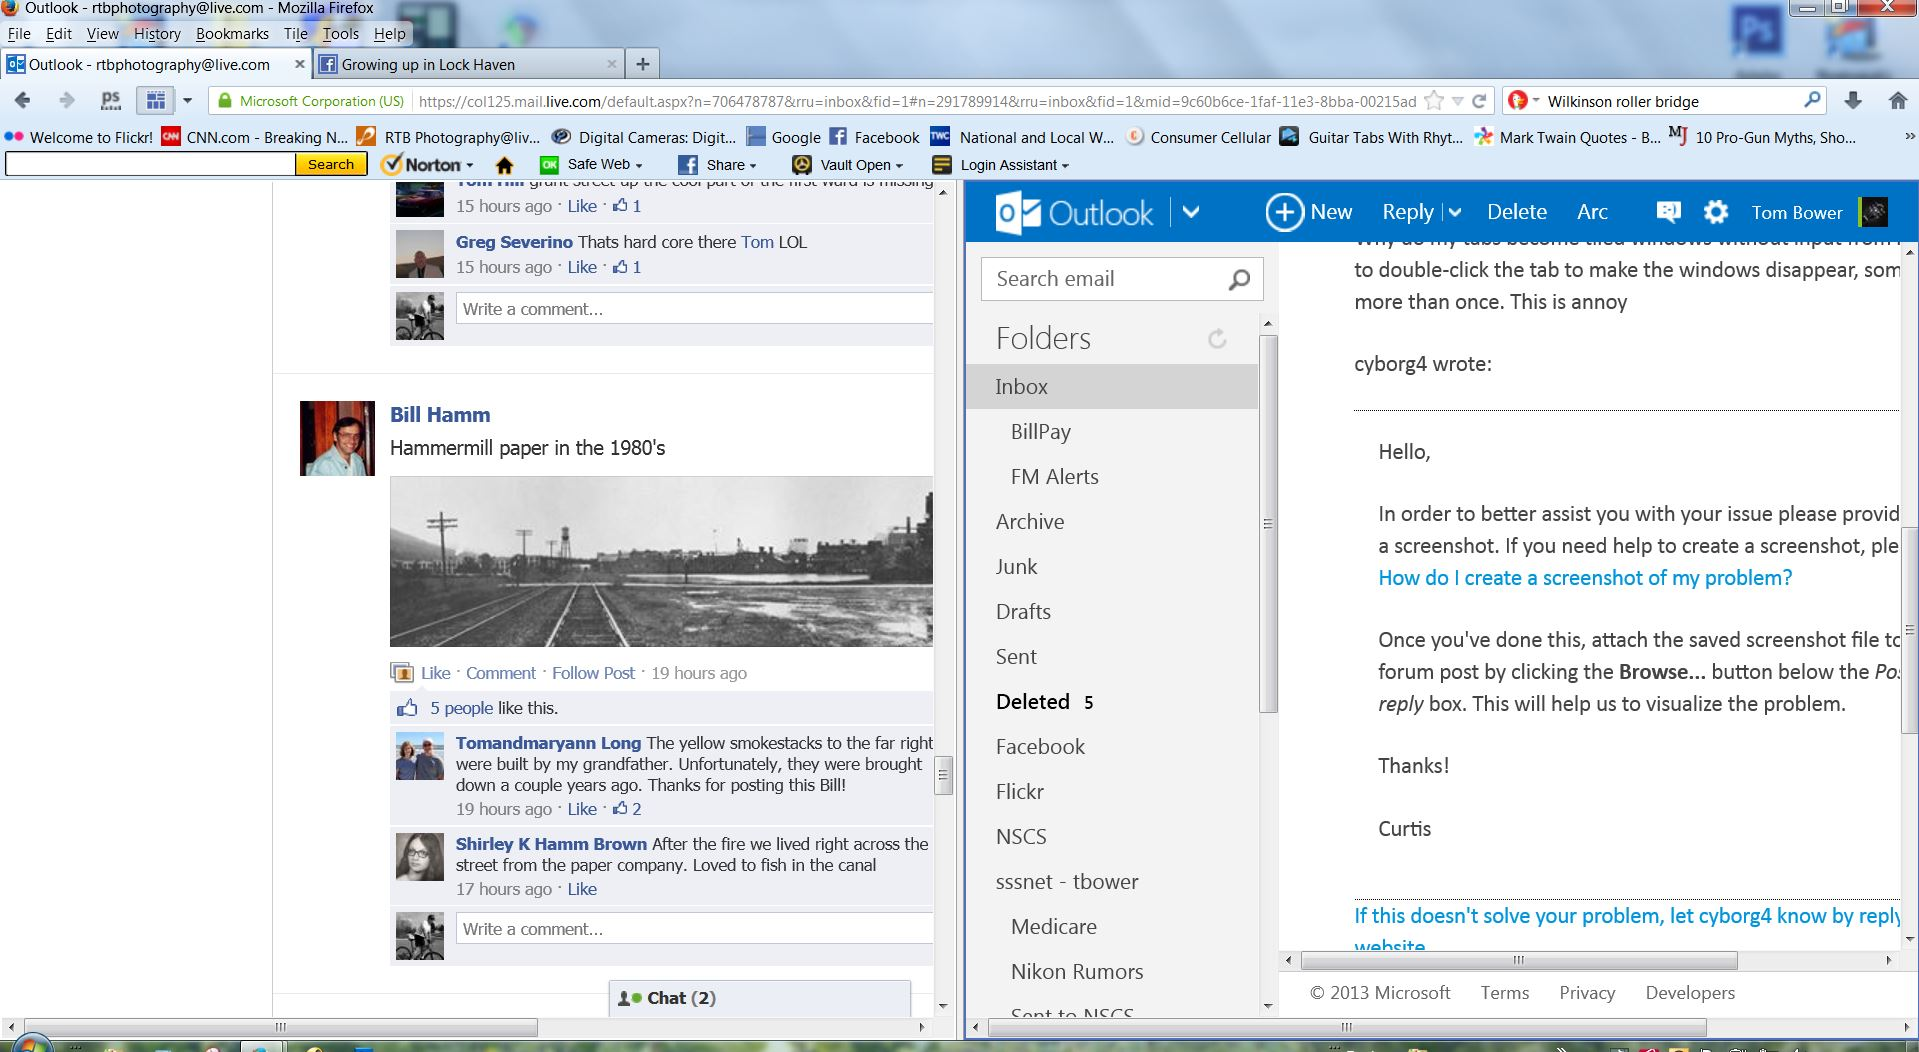Bookmark this page with the star icon
Viewport: 1919px width, 1052px height.
pyautogui.click(x=1434, y=101)
